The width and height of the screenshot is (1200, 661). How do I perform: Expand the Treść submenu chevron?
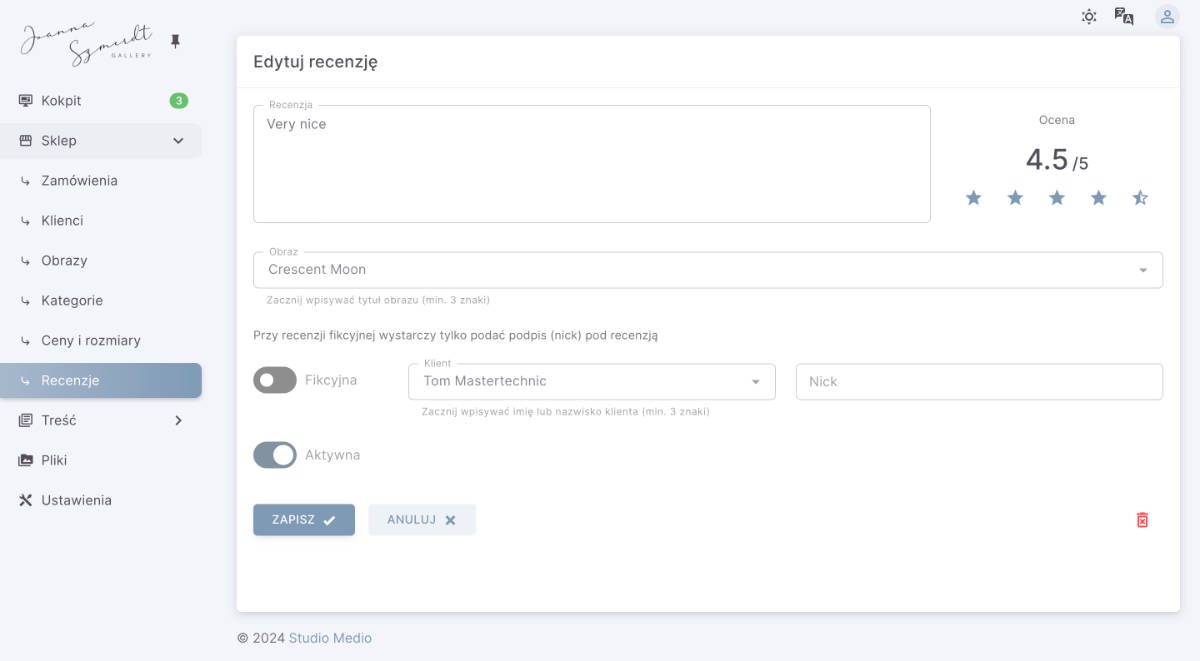tap(179, 421)
